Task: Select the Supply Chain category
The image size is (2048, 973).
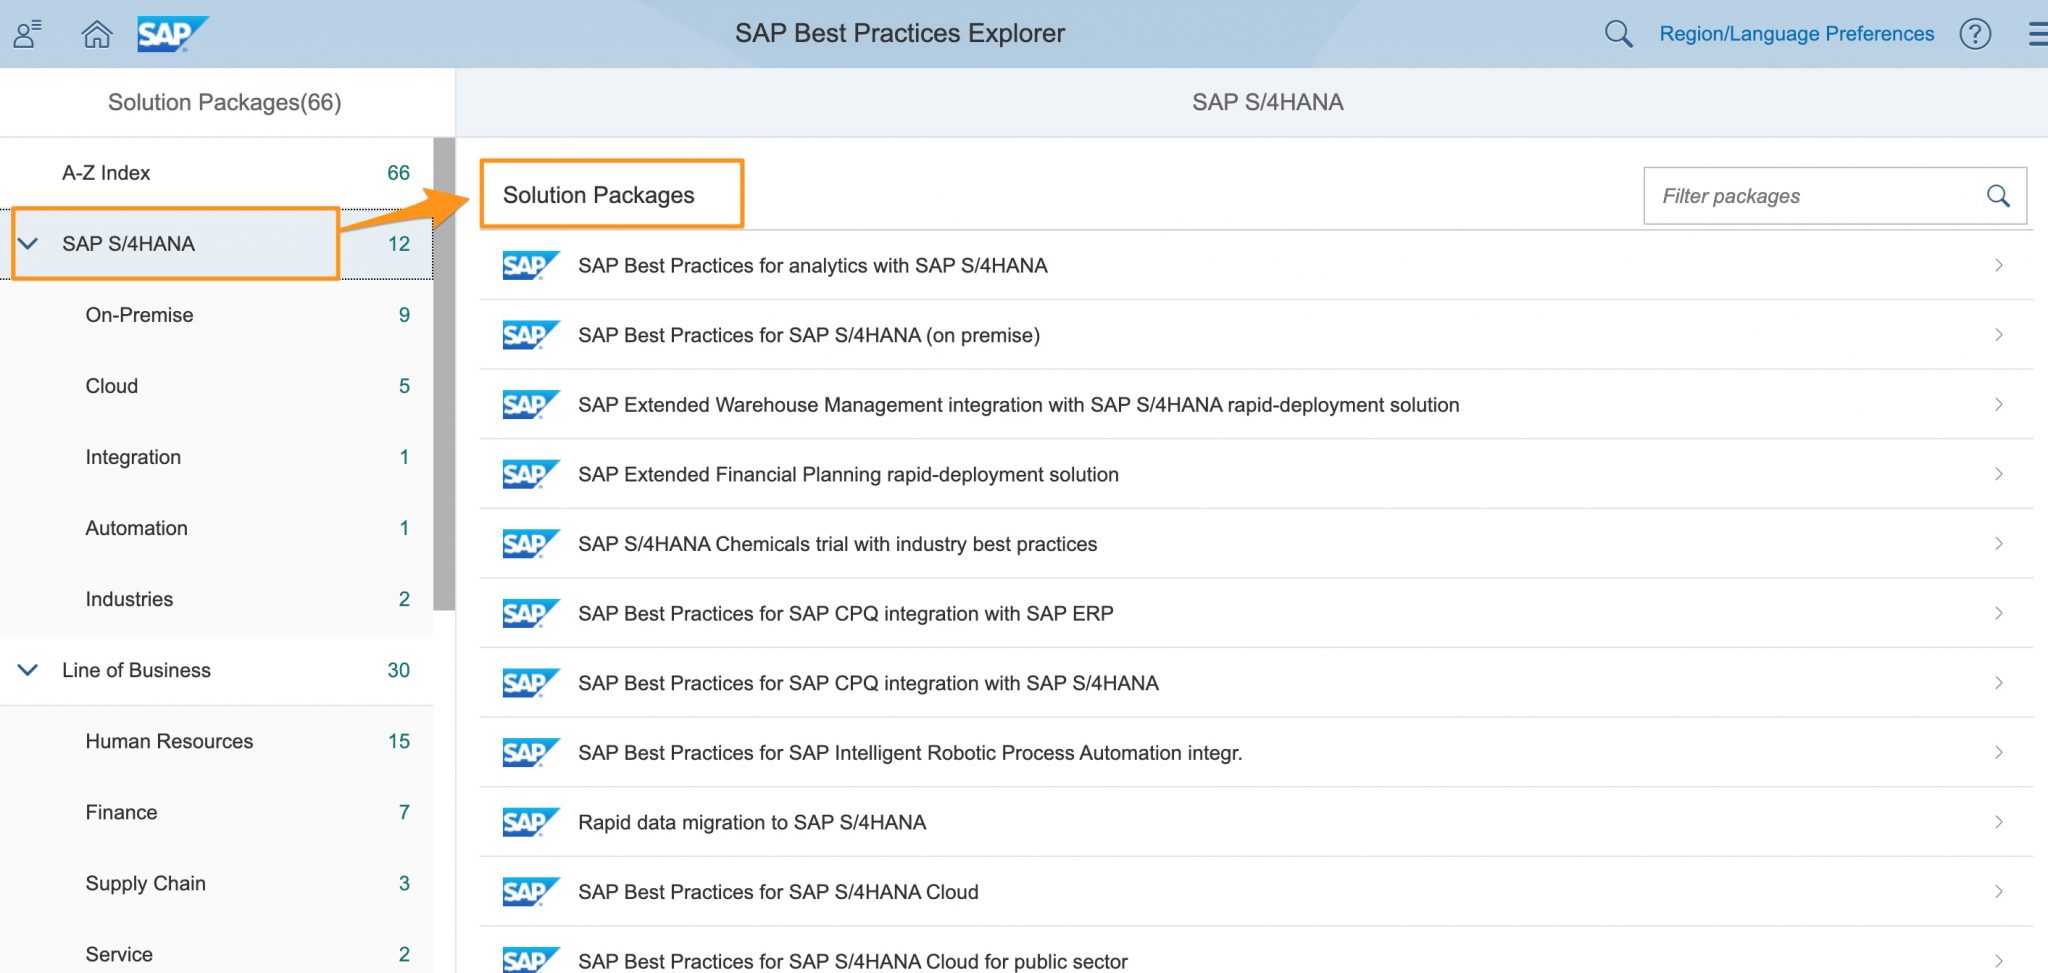Action: point(145,883)
